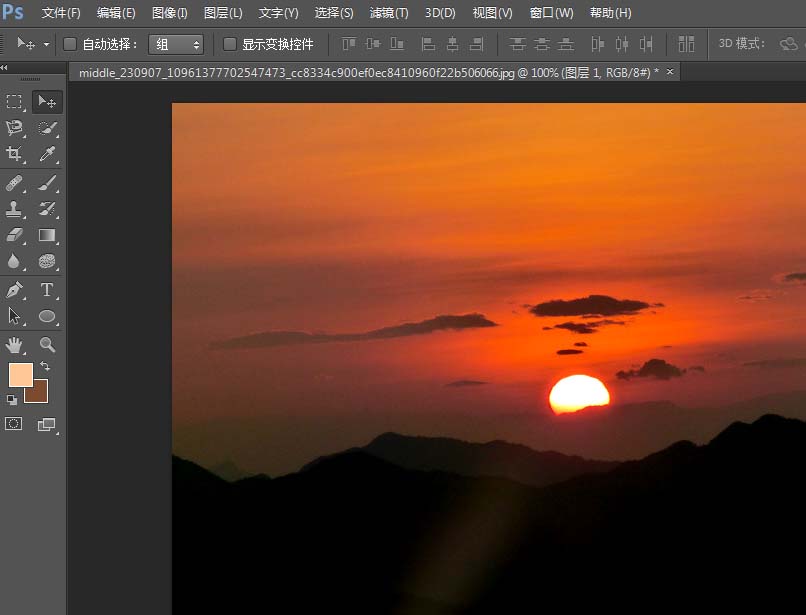
Task: Toggle Quick Mask mode
Action: click(x=15, y=423)
